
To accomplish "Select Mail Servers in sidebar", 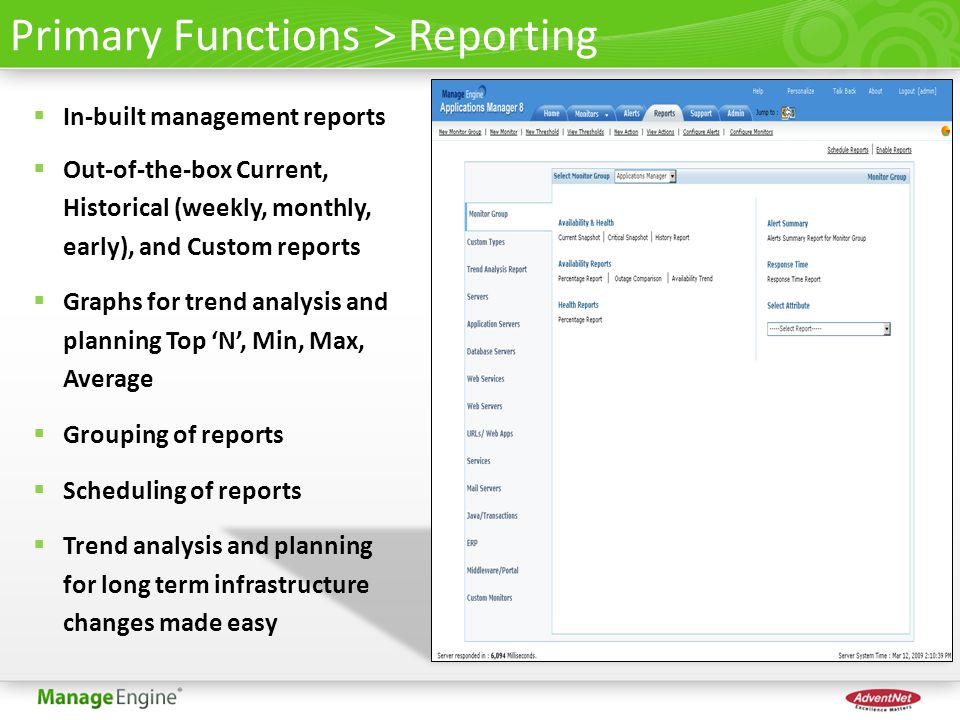I will [484, 489].
